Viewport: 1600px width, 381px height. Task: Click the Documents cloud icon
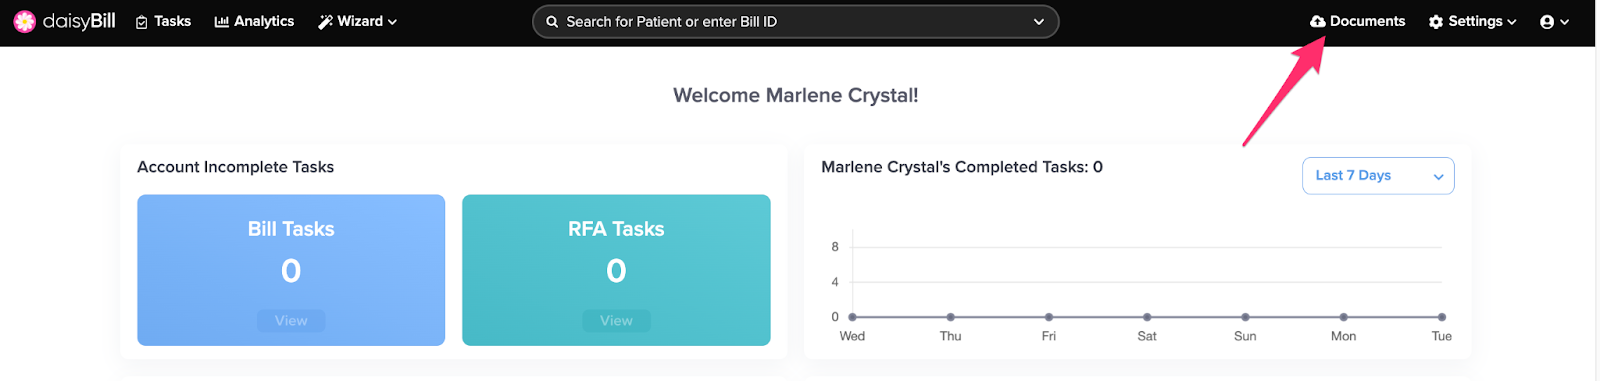1318,21
